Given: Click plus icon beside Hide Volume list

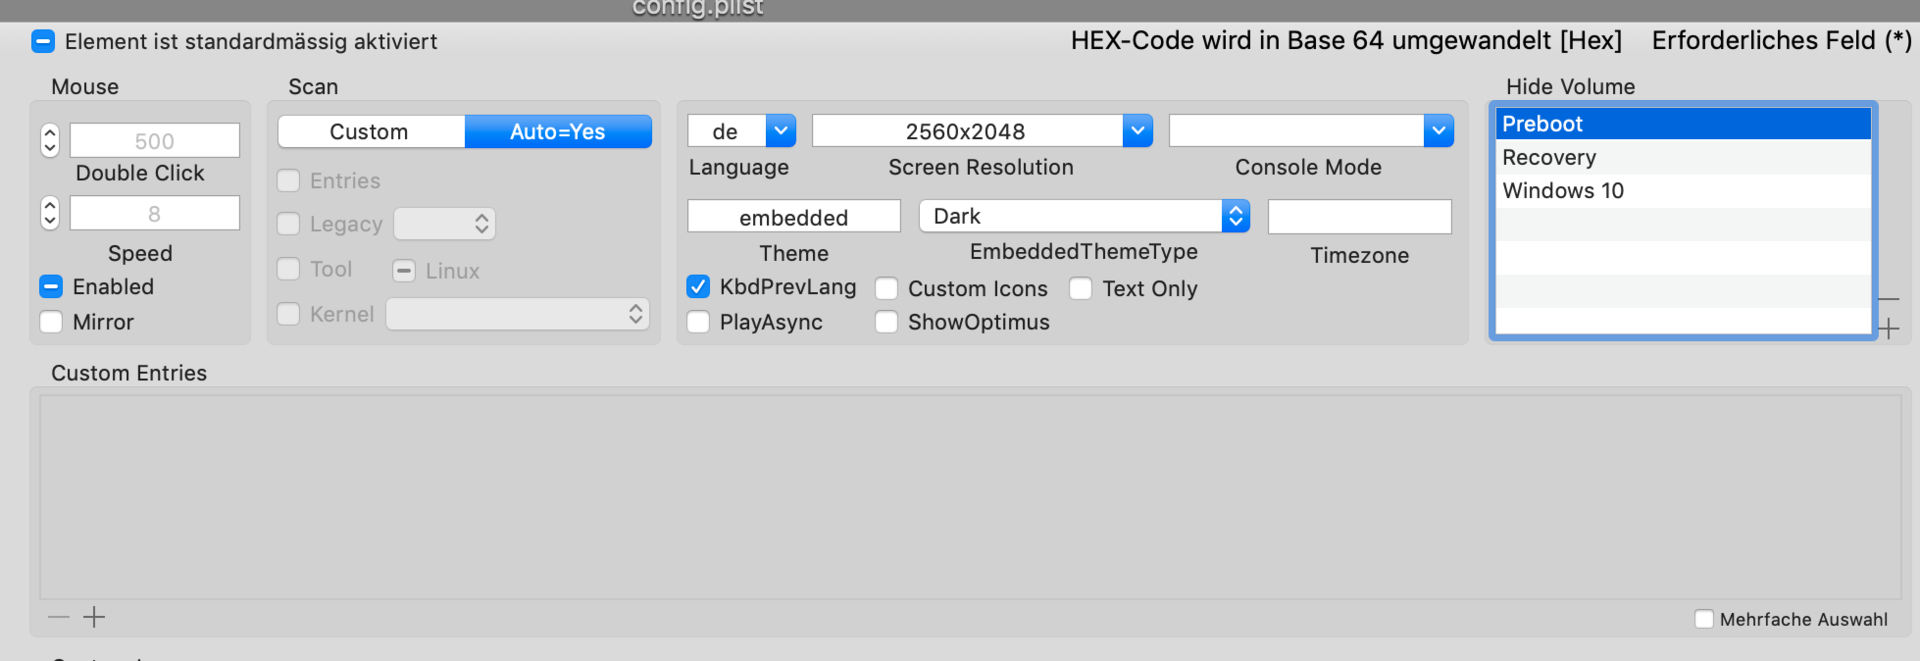Looking at the screenshot, I should (x=1889, y=329).
